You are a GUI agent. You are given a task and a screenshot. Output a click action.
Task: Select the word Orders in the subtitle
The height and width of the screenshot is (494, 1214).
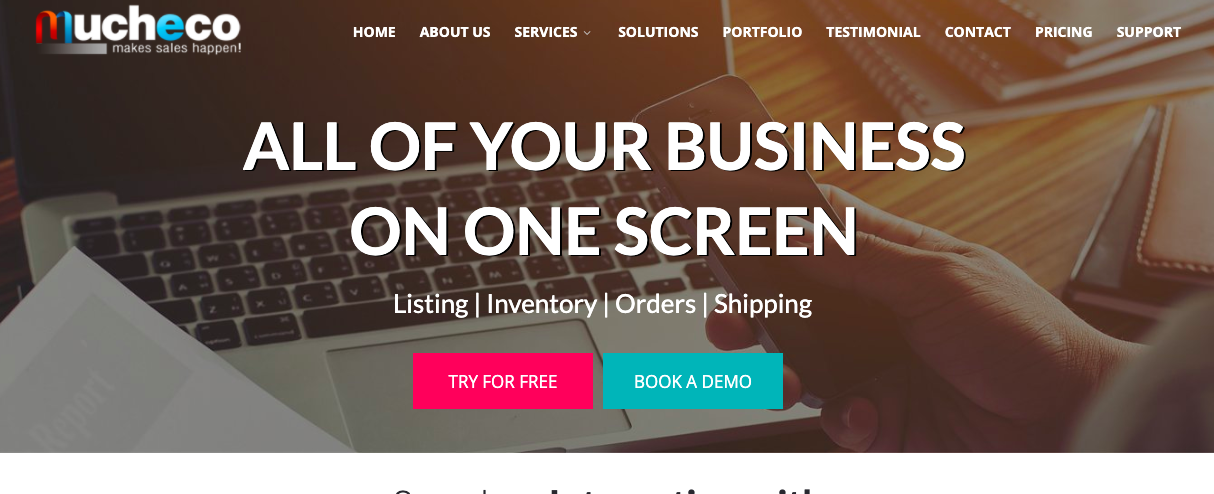655,304
